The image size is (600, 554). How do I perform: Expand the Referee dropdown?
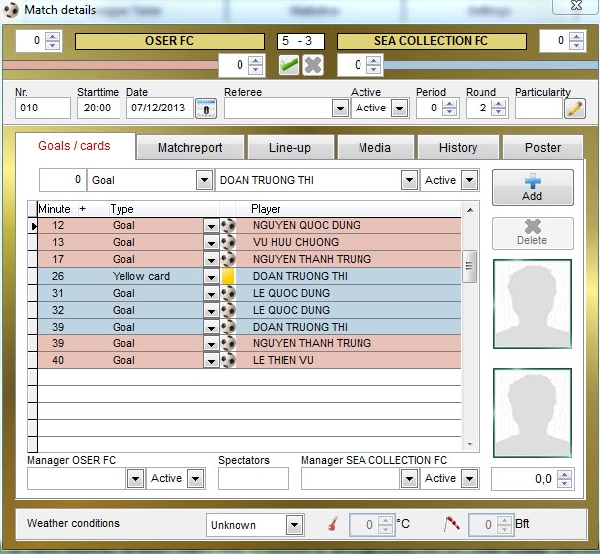pos(340,108)
